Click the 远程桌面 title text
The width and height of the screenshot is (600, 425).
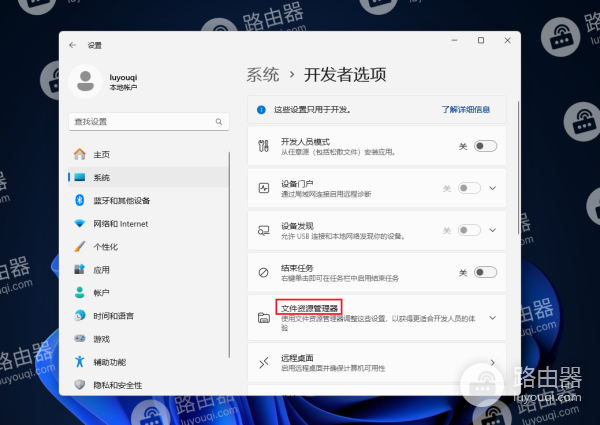tap(297, 358)
